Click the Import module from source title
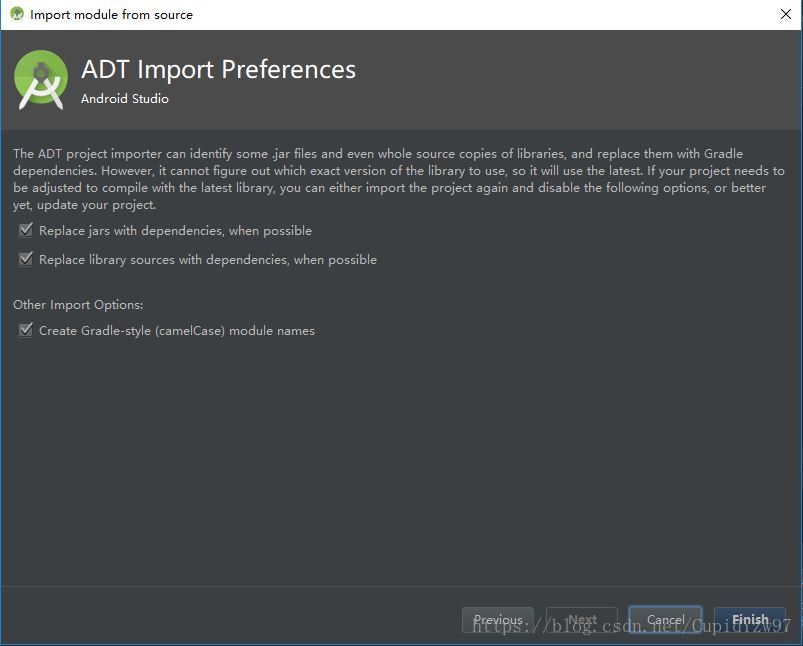This screenshot has height=646, width=803. (111, 15)
